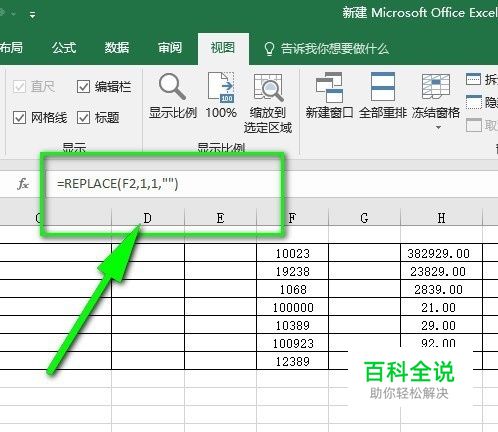This screenshot has width=498, height=432.
Task: Open the 公式 formulas tab
Action: (x=64, y=48)
